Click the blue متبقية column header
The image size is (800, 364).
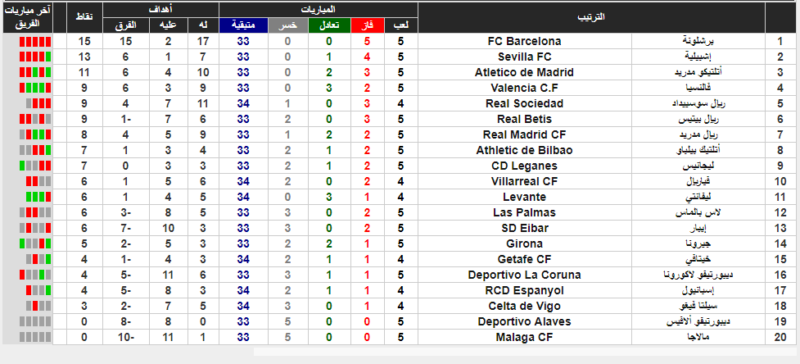point(243,26)
